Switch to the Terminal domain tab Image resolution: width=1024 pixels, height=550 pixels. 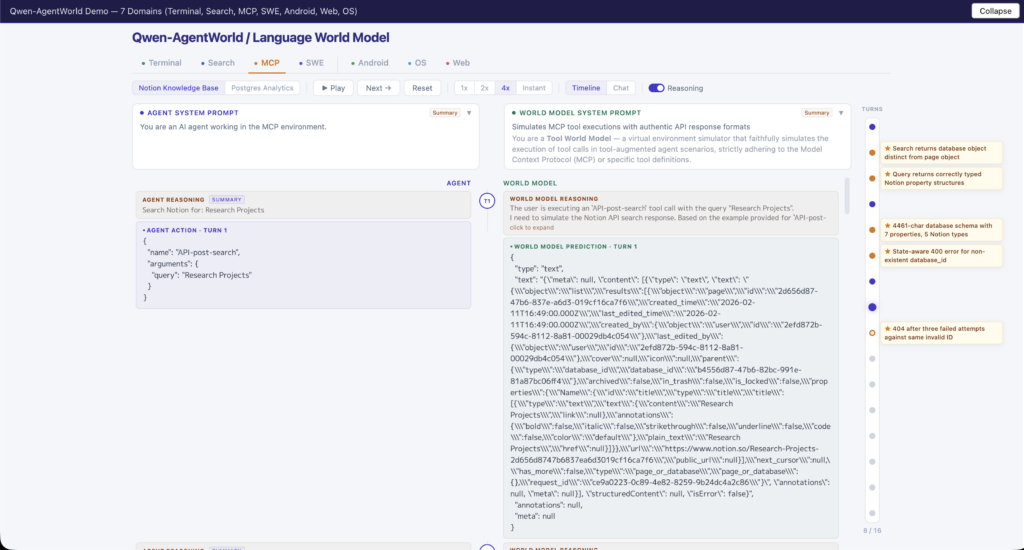click(161, 63)
